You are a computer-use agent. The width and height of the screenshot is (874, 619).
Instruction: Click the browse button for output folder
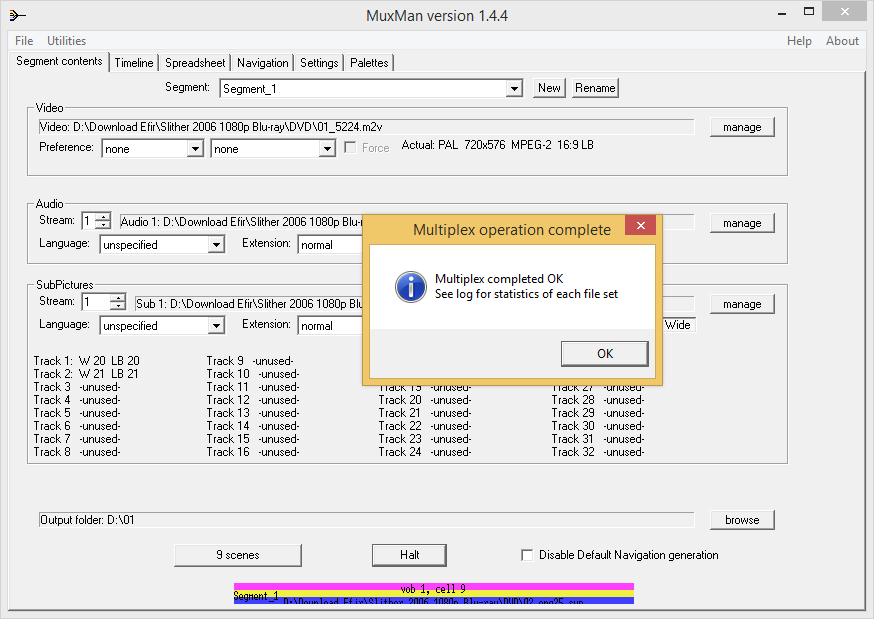coord(742,520)
